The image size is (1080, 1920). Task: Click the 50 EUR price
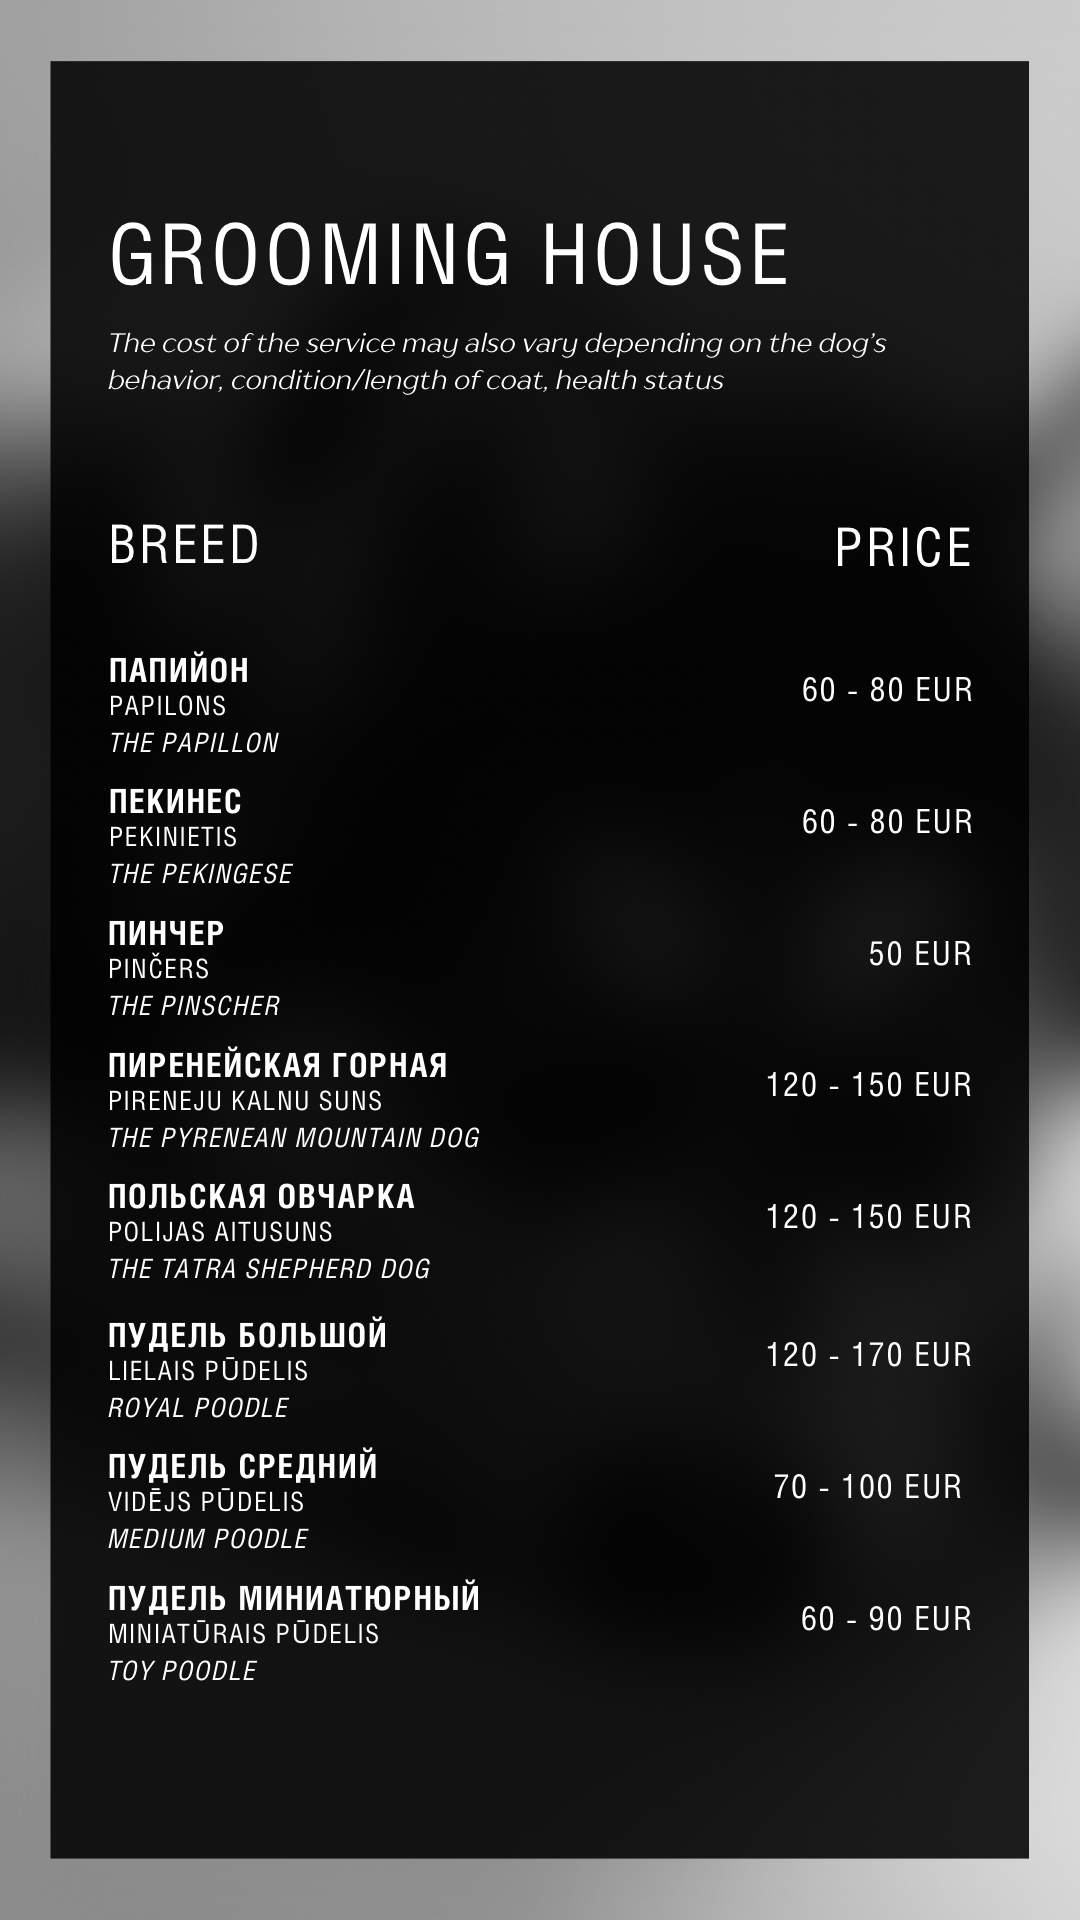click(920, 954)
